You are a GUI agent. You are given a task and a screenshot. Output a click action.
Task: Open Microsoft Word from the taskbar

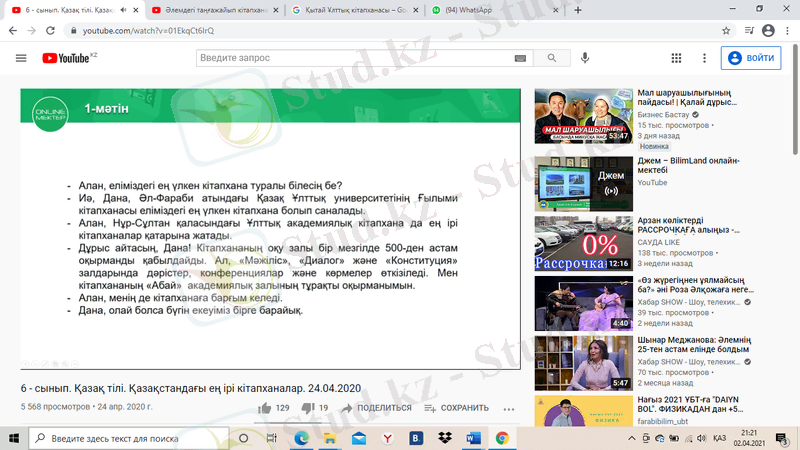pos(473,438)
